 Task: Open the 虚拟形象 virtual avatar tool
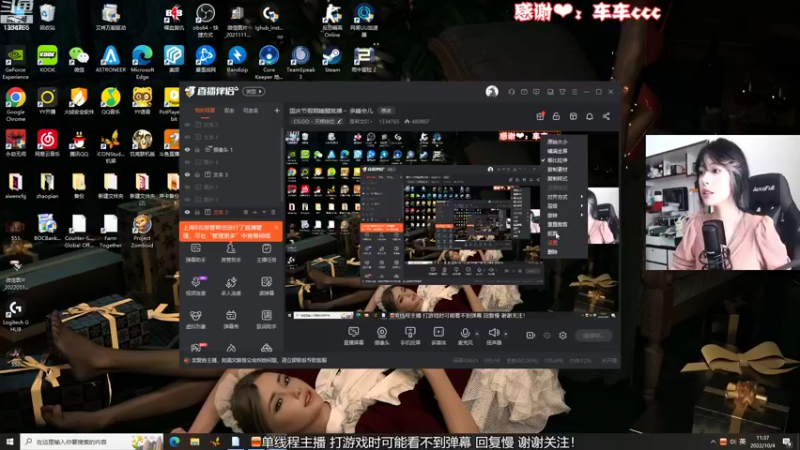tap(195, 319)
